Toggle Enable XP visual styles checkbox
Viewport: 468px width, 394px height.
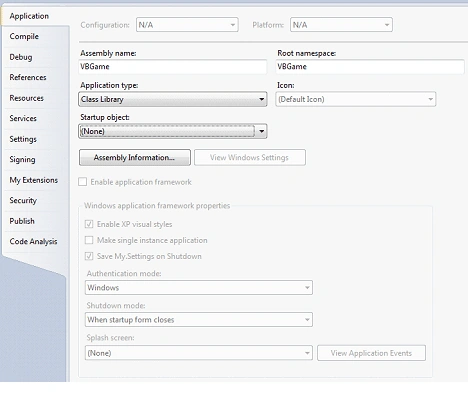click(x=89, y=224)
